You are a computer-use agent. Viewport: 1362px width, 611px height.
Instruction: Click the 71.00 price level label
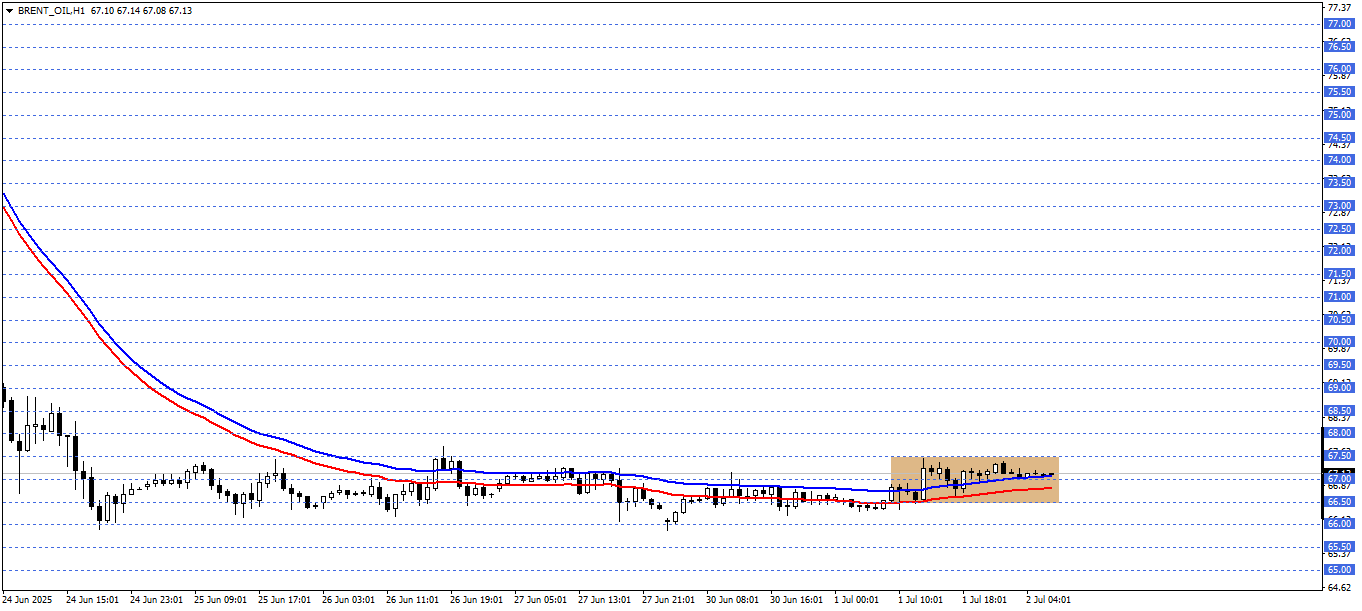[1339, 297]
